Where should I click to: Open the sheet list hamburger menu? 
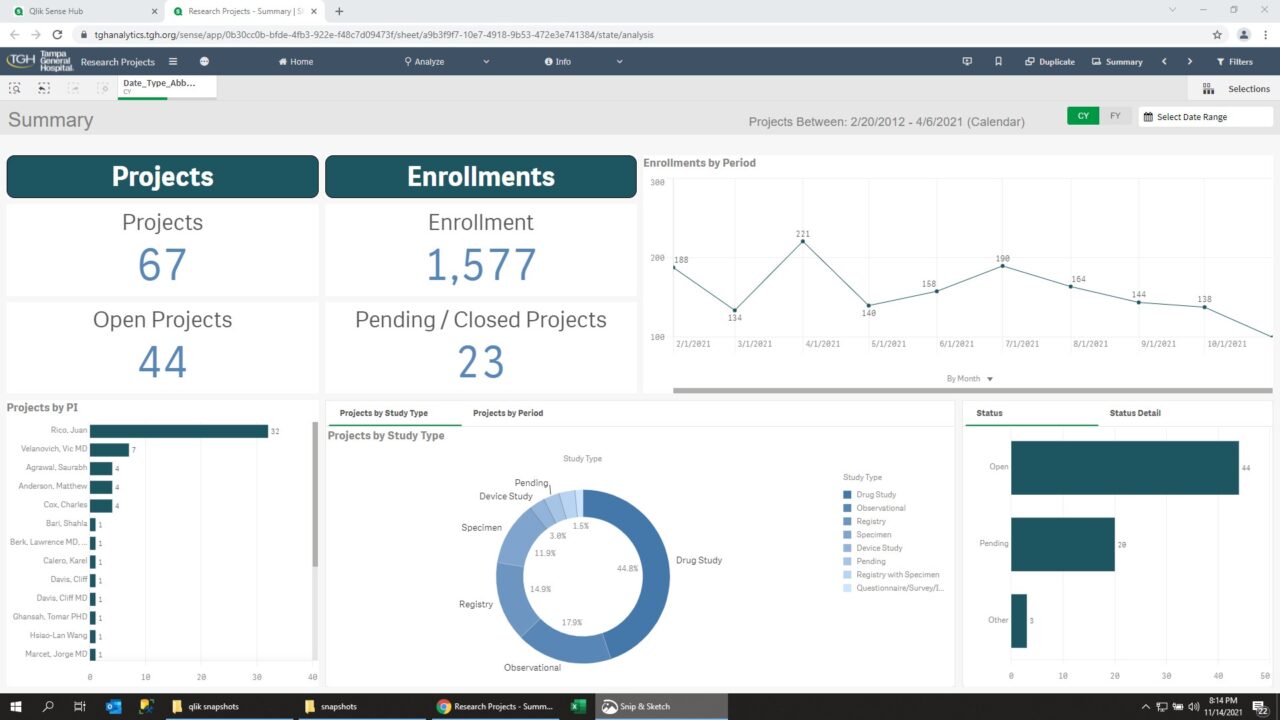pos(172,61)
